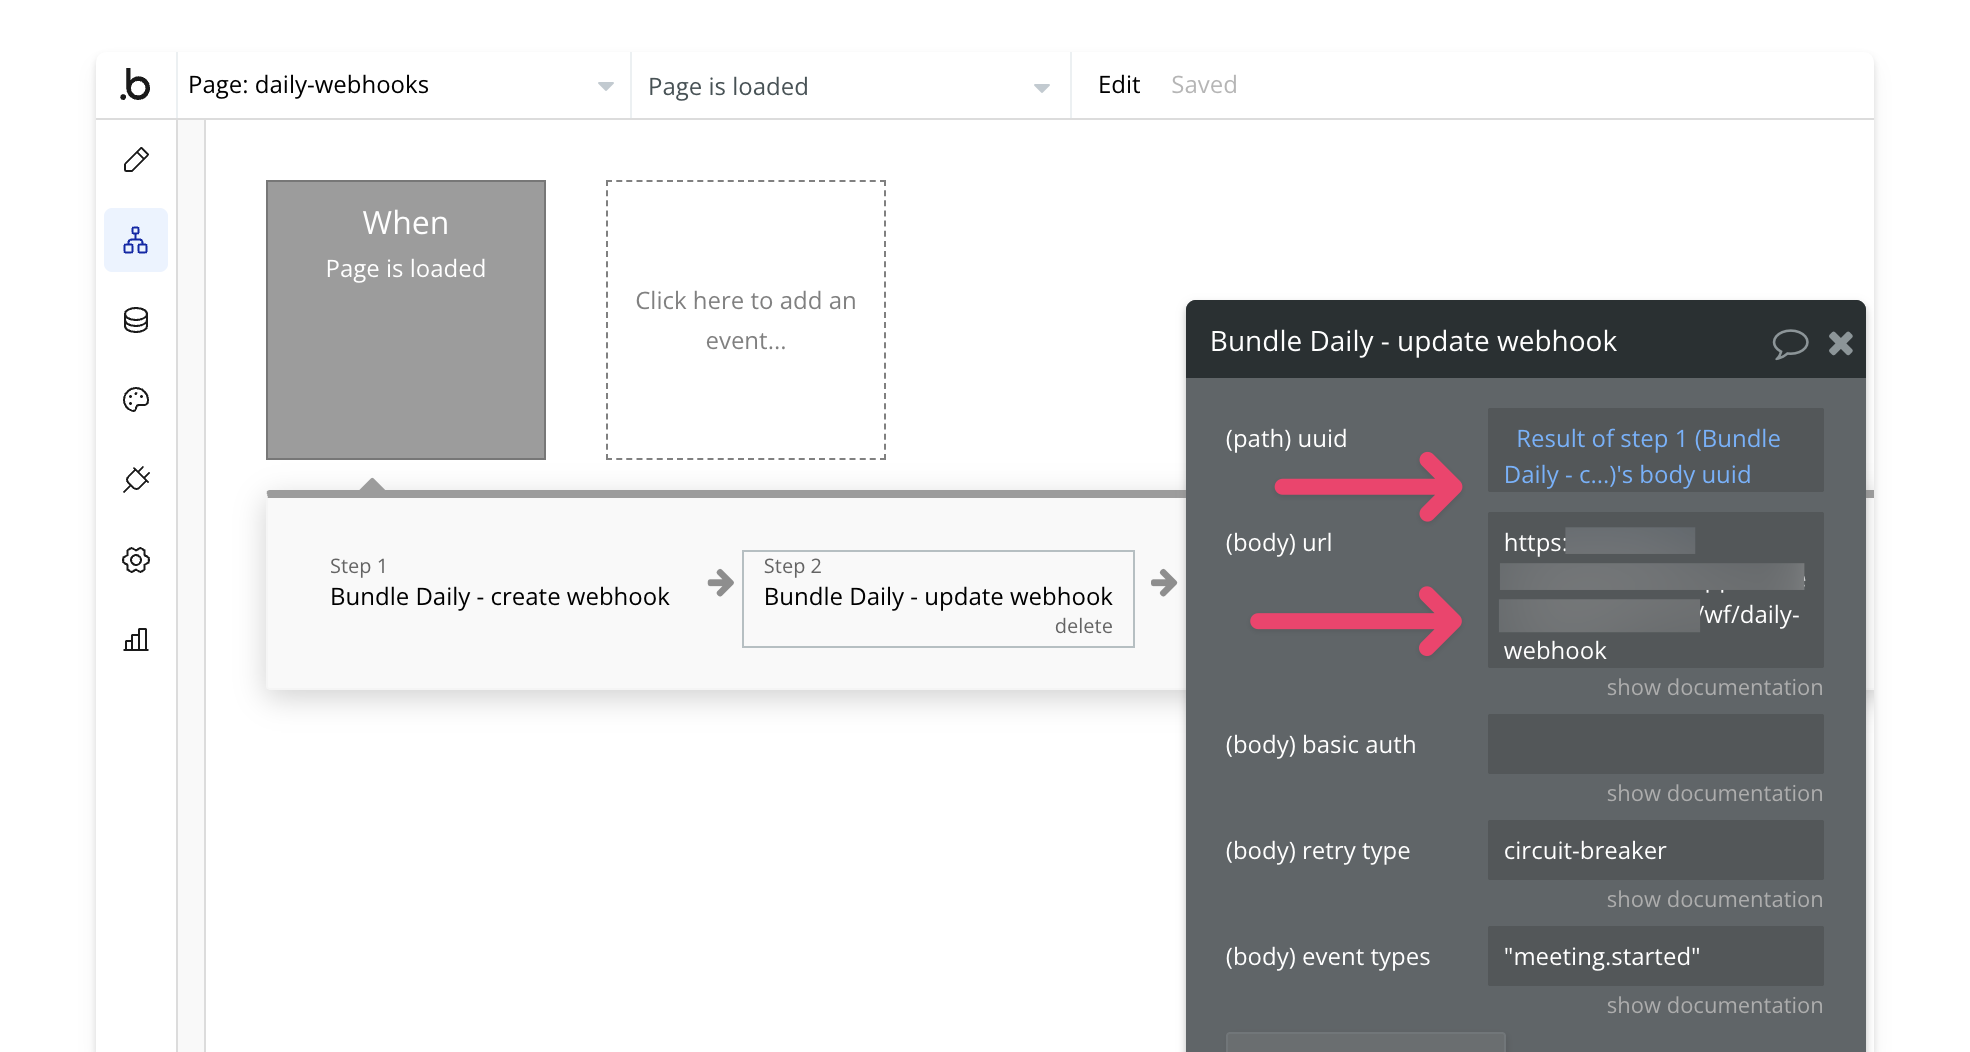Show documentation under the (body) url field
1970x1052 pixels.
[x=1714, y=688]
